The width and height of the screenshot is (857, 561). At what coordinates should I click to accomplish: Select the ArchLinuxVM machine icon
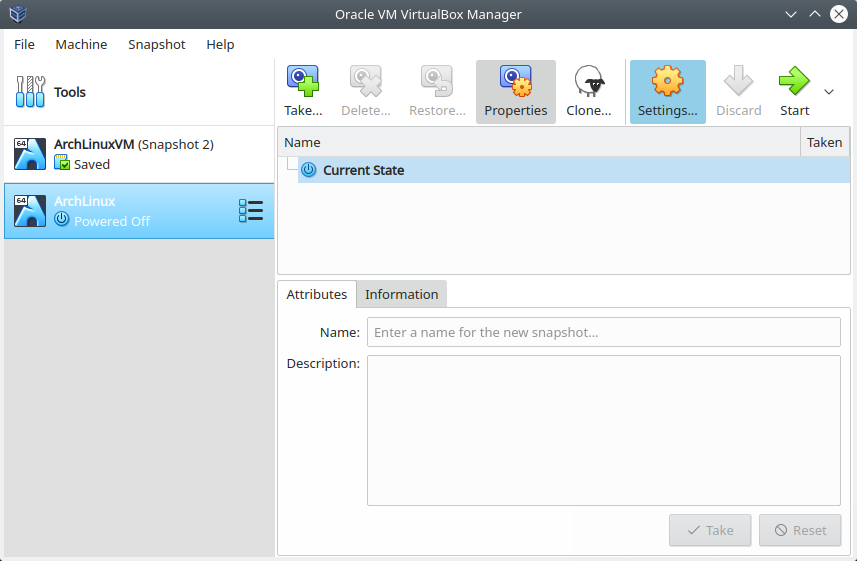pyautogui.click(x=30, y=154)
